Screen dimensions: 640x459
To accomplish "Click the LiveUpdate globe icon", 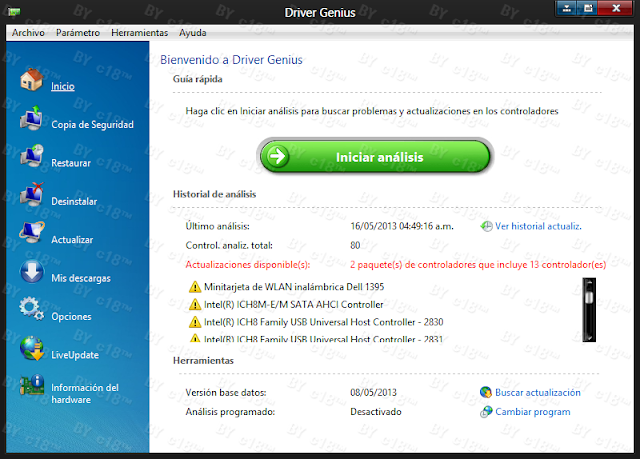I will tap(31, 348).
